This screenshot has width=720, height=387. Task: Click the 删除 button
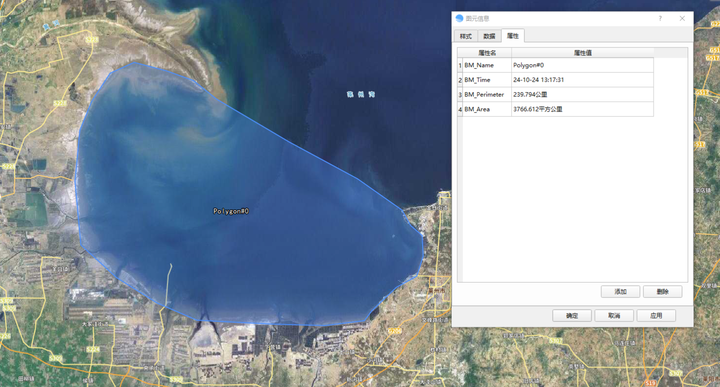(663, 292)
